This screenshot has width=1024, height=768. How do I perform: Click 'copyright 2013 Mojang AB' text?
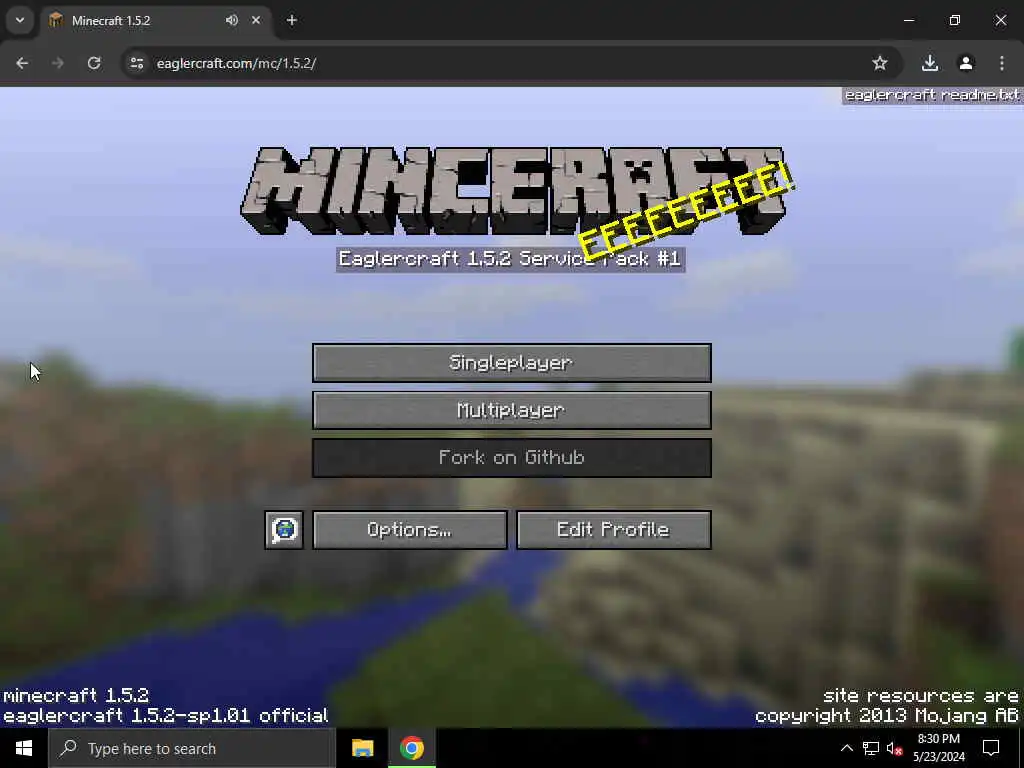pyautogui.click(x=887, y=716)
